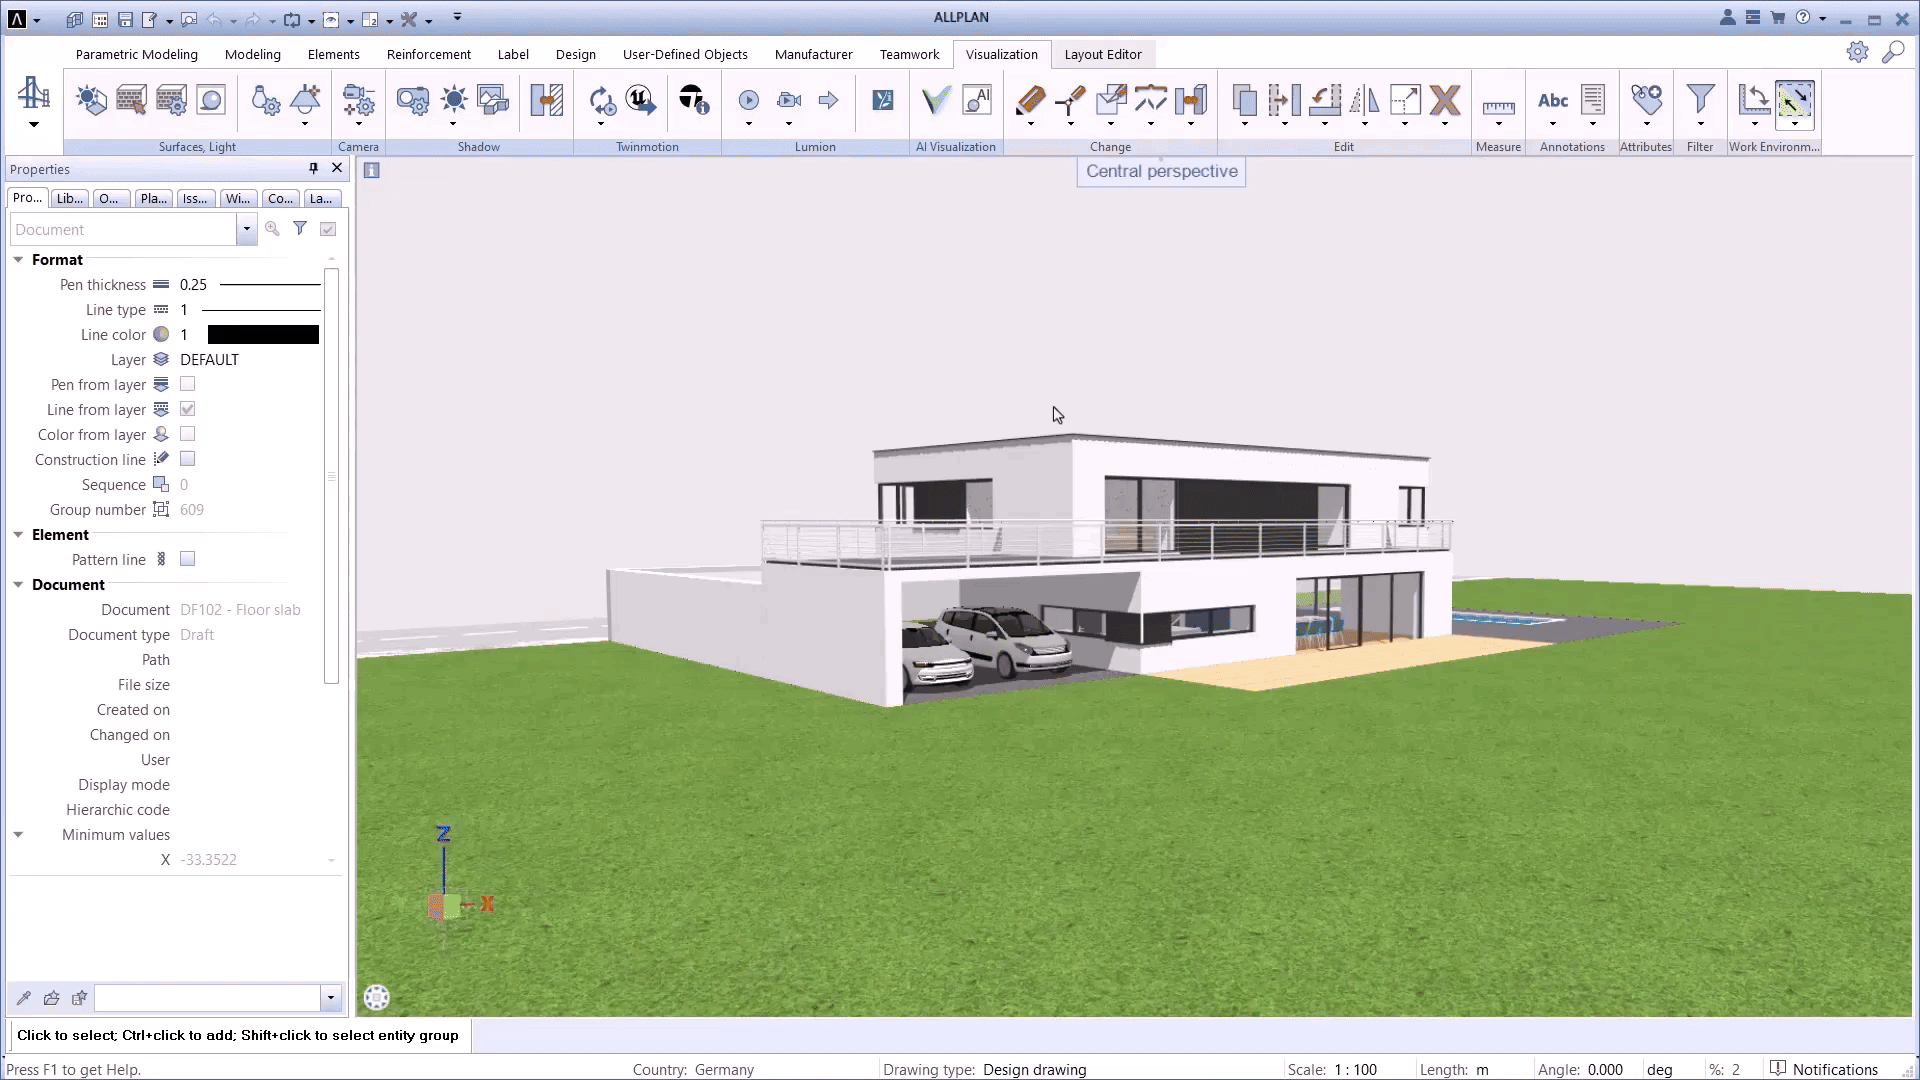1920x1080 pixels.
Task: Click the black Line color swatch
Action: coord(263,334)
